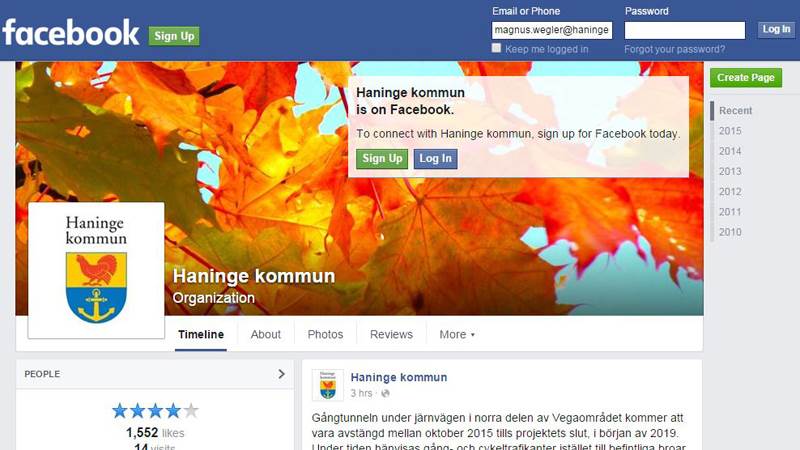Click the star rating icons
The image size is (800, 450).
pos(155,410)
